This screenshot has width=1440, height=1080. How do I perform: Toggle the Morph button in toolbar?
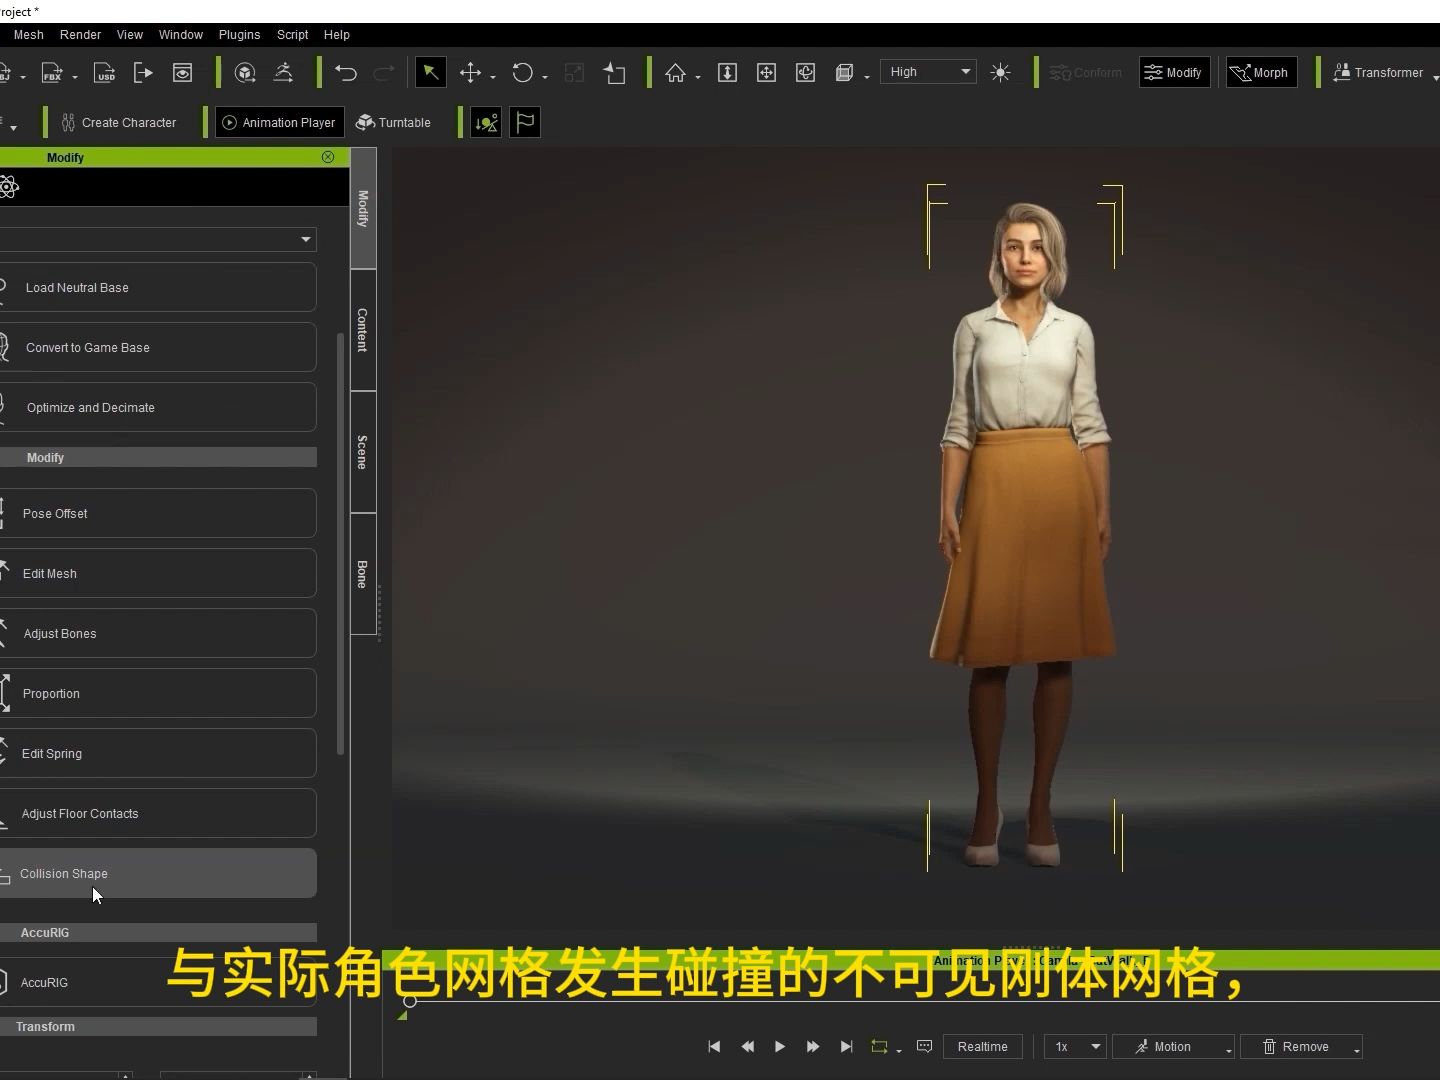pyautogui.click(x=1261, y=72)
